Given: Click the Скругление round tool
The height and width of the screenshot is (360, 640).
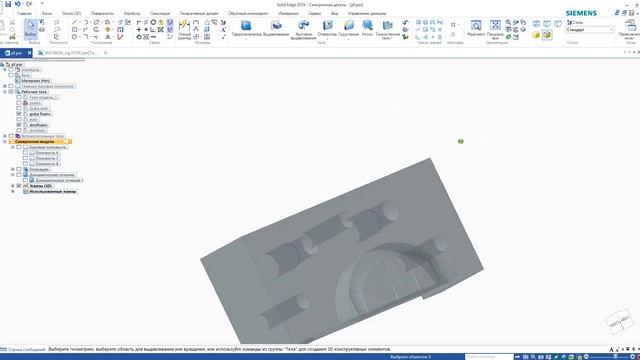Looking at the screenshot, I should coord(349,29).
